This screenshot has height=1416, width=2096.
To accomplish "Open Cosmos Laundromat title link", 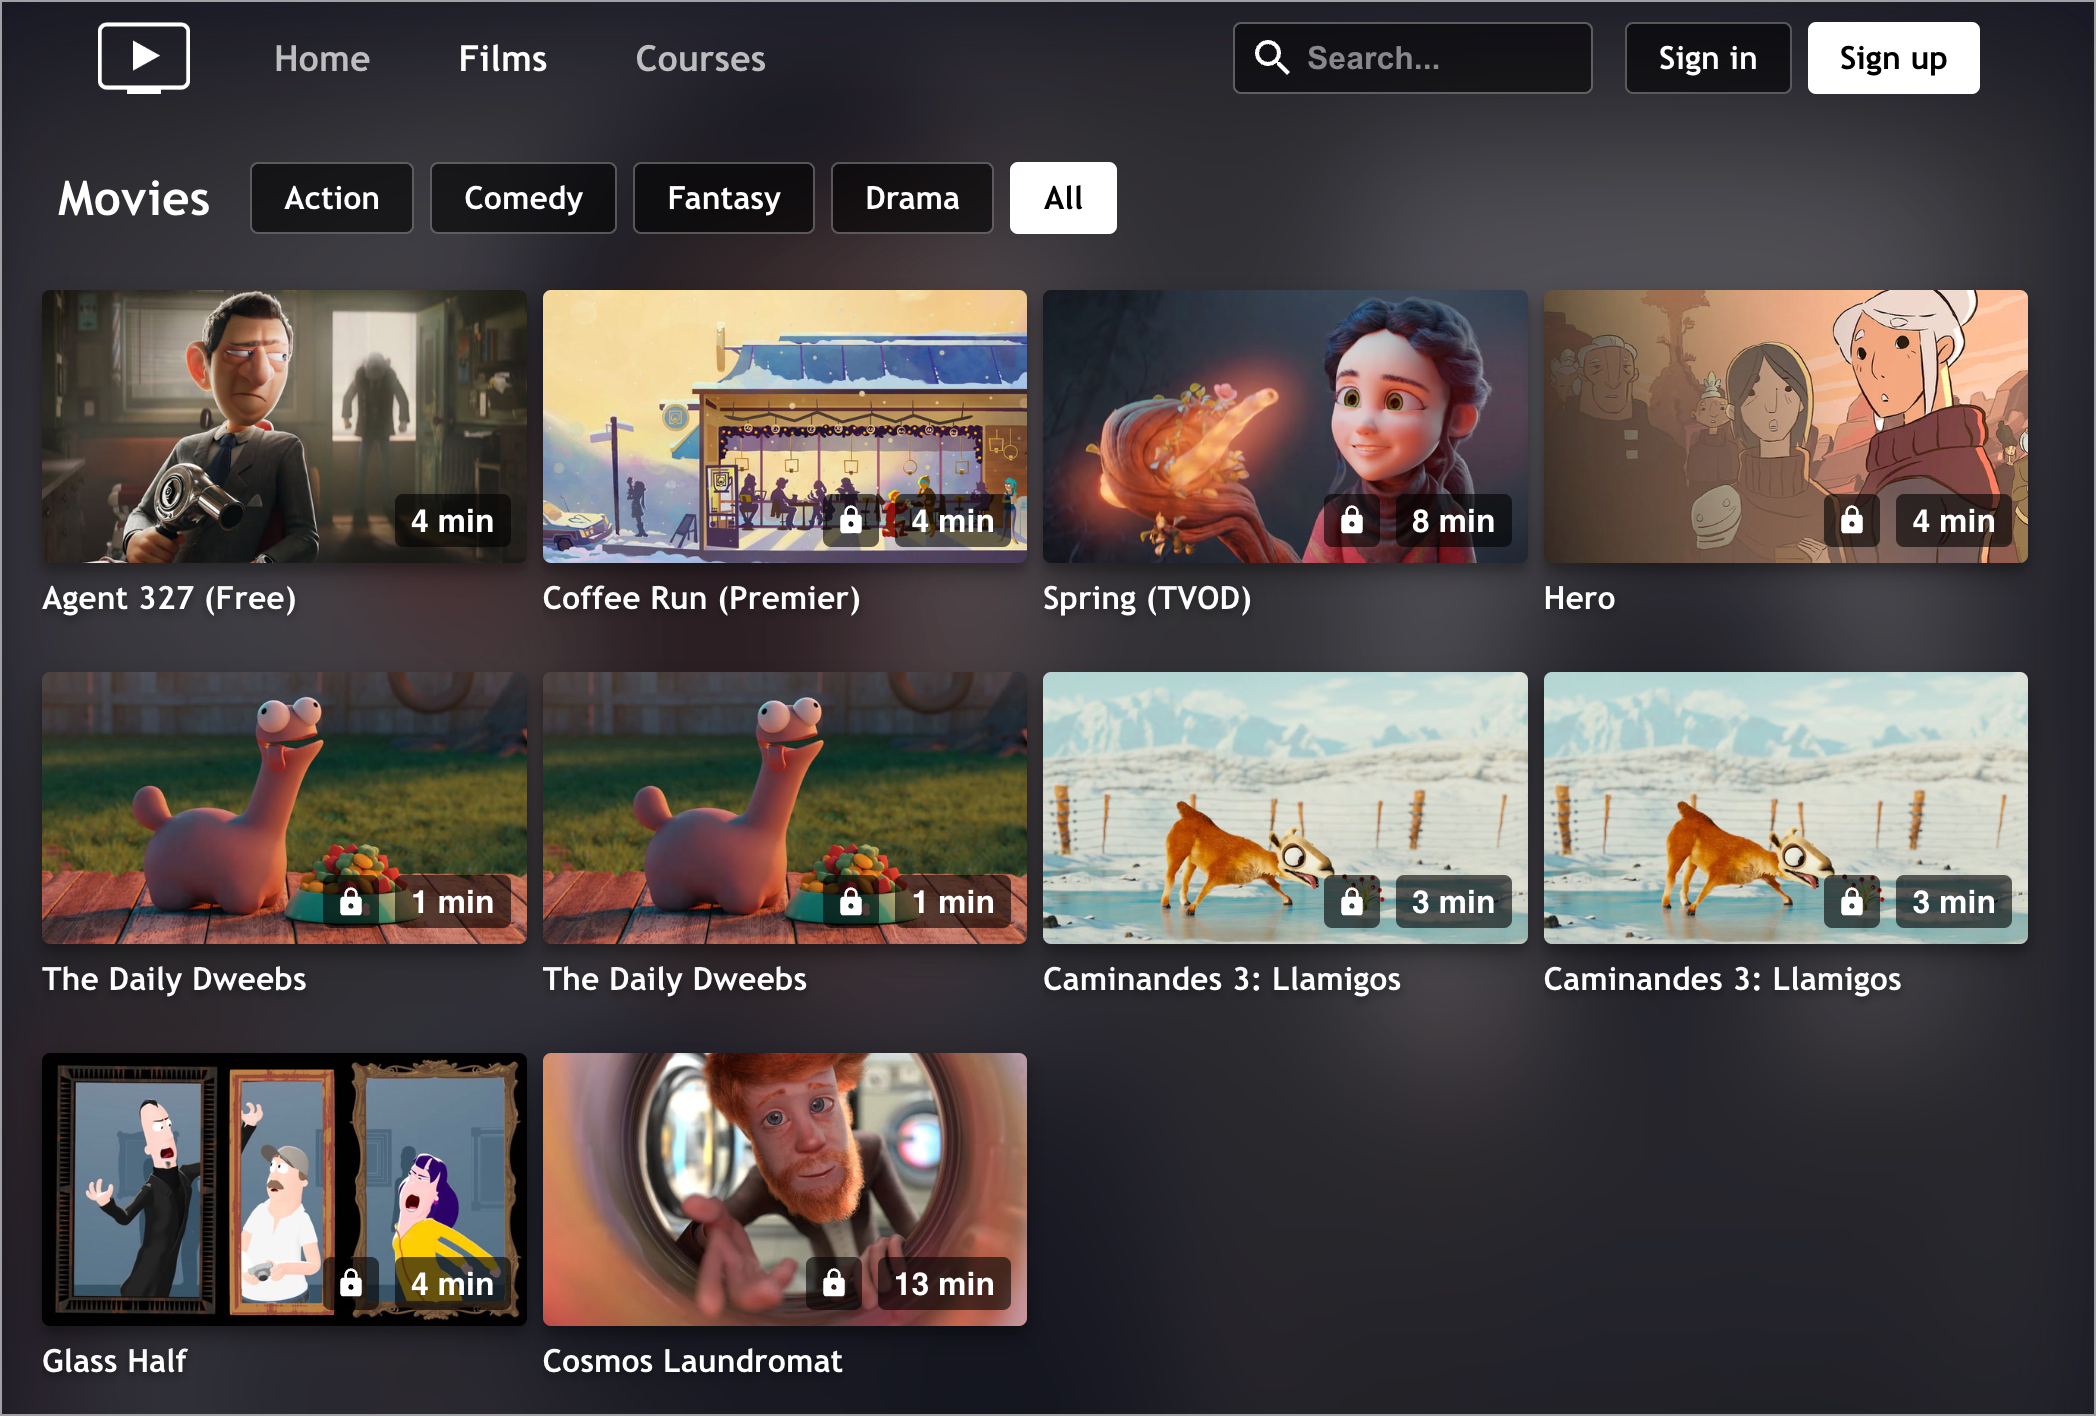I will click(692, 1361).
